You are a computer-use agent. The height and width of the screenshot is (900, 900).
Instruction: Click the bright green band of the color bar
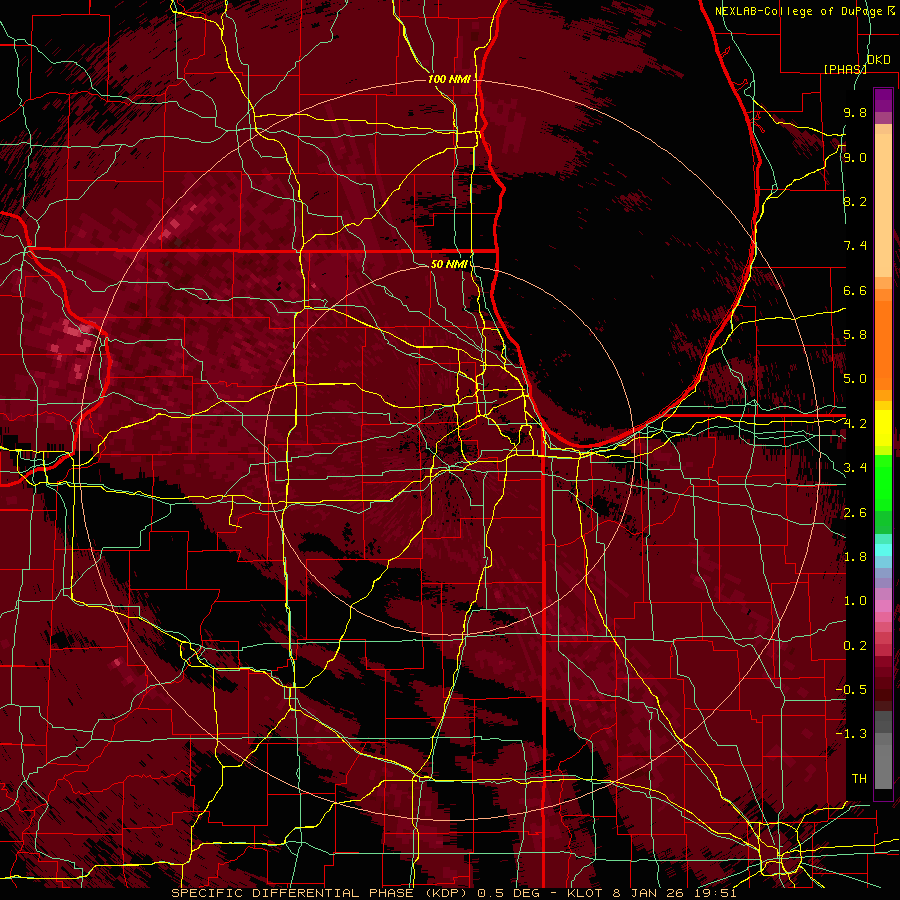[x=883, y=482]
